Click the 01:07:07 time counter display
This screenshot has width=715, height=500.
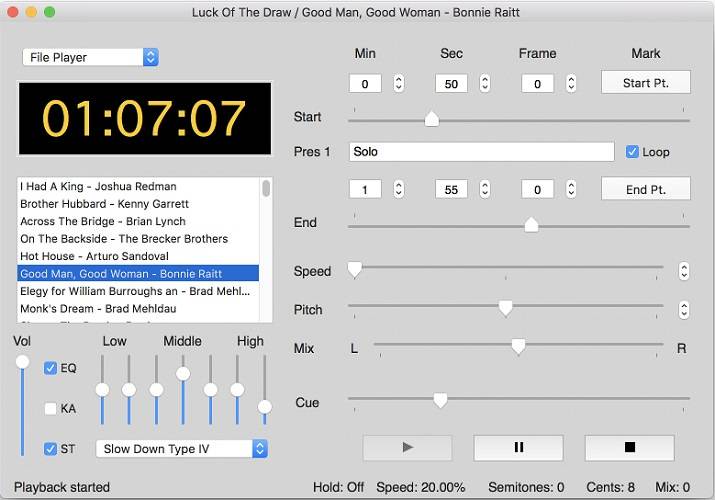click(x=145, y=119)
